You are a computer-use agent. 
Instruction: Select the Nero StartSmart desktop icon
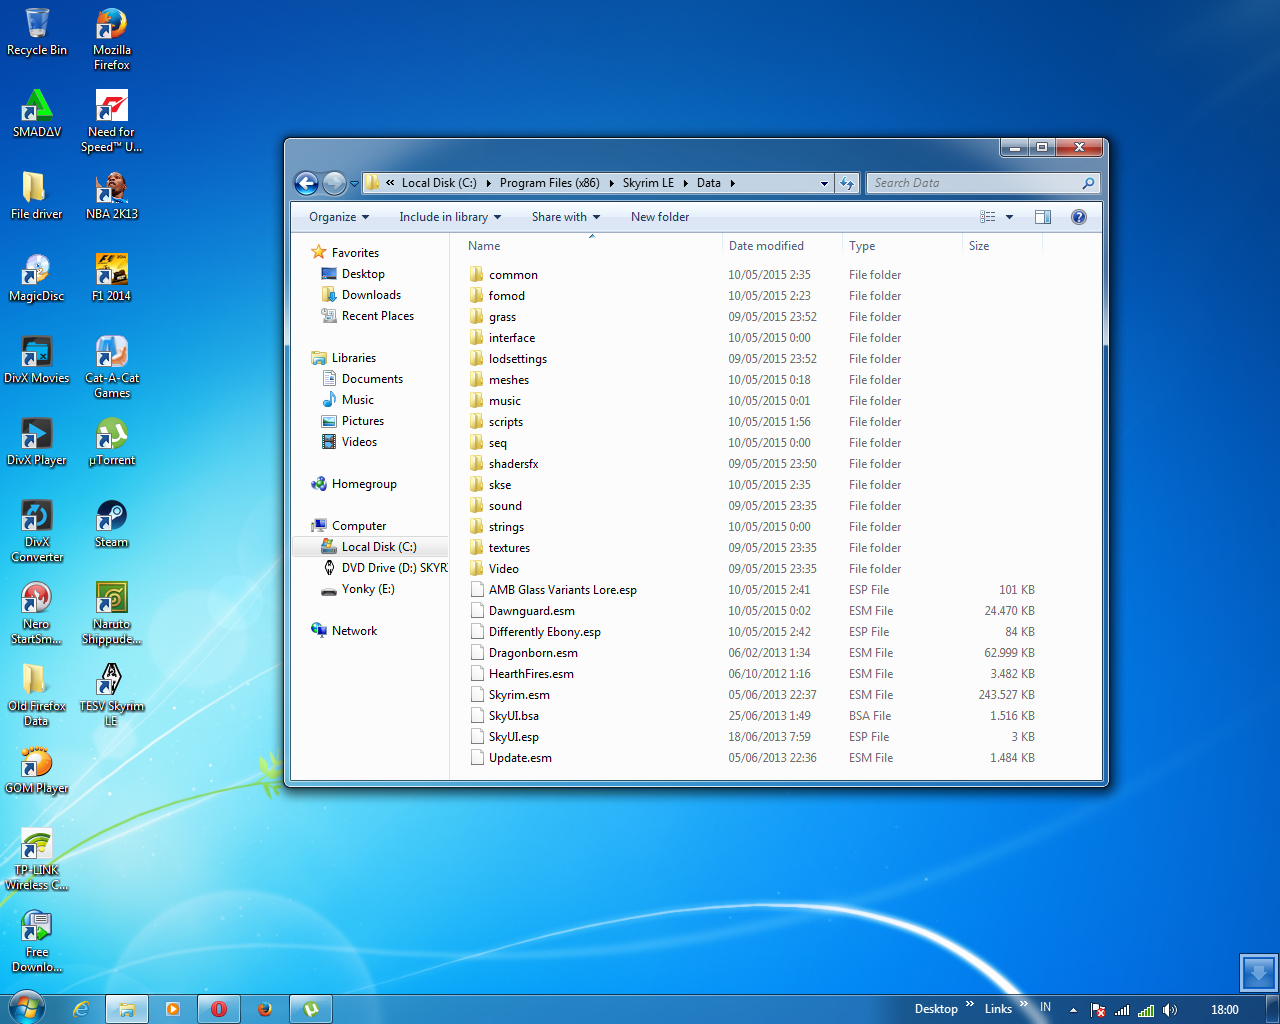pyautogui.click(x=37, y=613)
